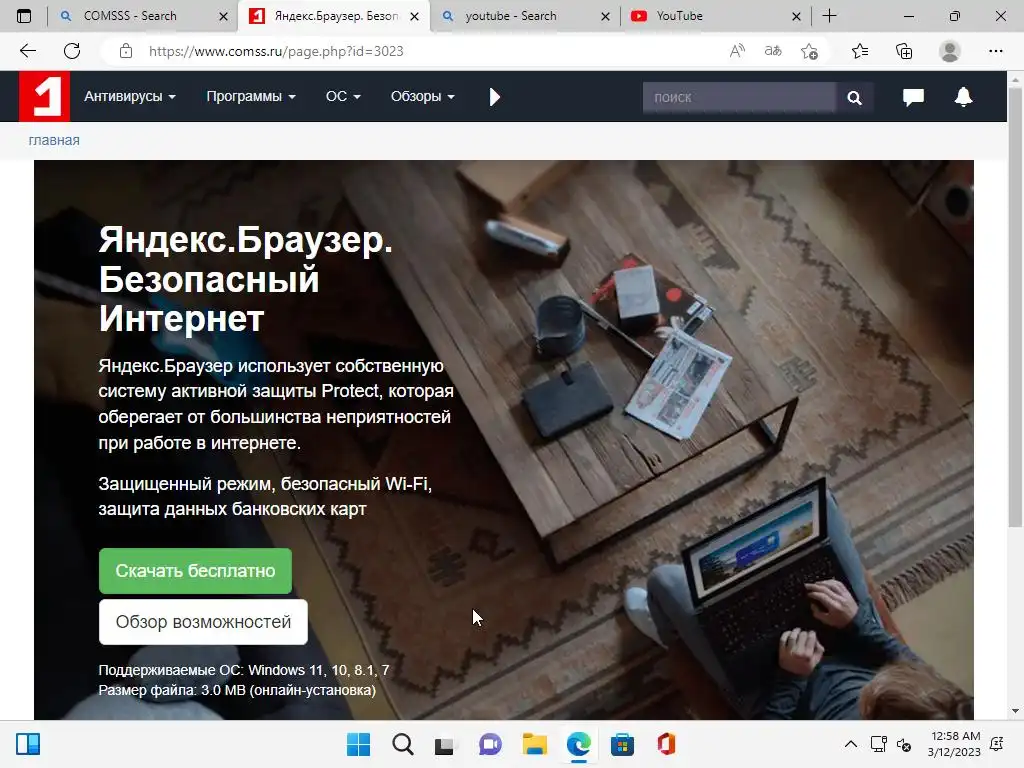Open Microsoft Store on taskbar
The image size is (1024, 768).
622,744
